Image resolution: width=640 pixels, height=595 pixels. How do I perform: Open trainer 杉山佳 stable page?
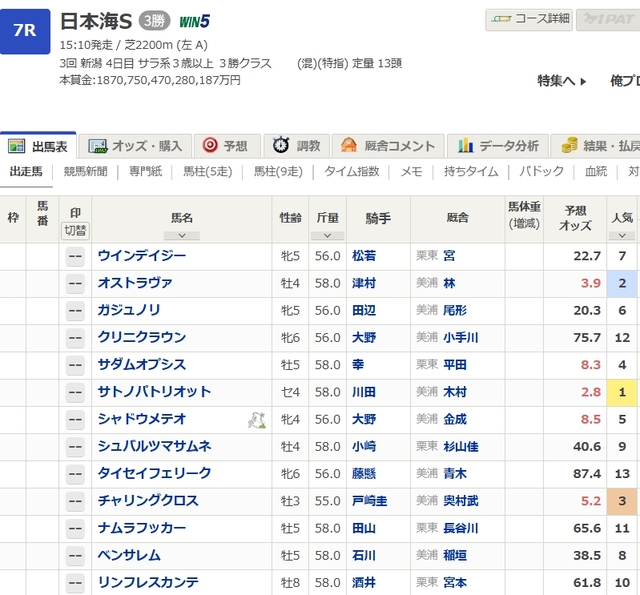click(x=461, y=447)
